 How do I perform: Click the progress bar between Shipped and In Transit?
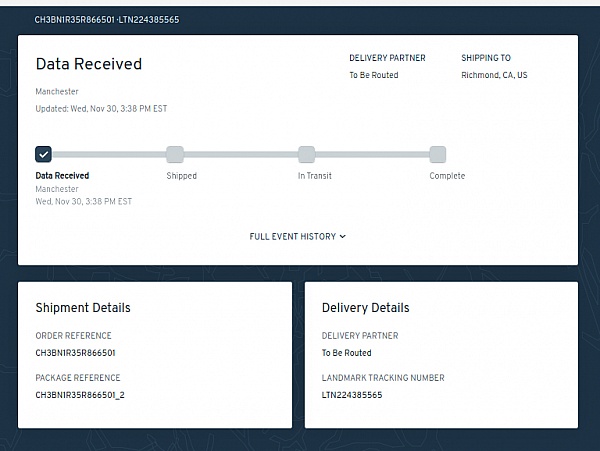pyautogui.click(x=241, y=155)
